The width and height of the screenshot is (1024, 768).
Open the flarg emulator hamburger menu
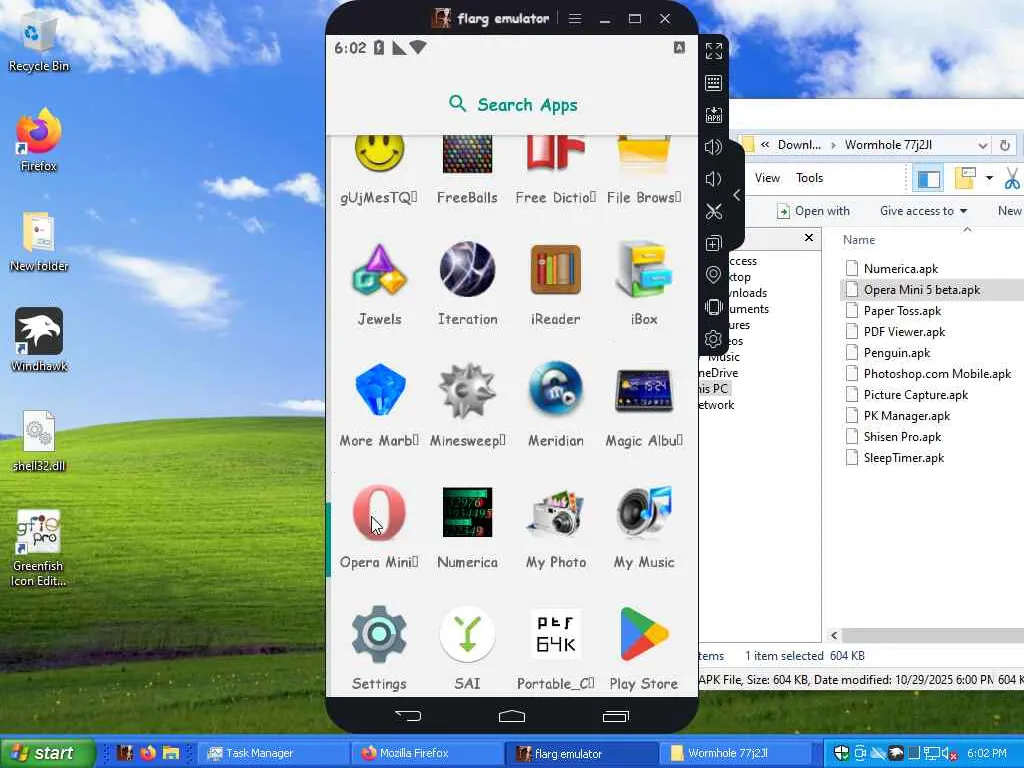pyautogui.click(x=575, y=18)
